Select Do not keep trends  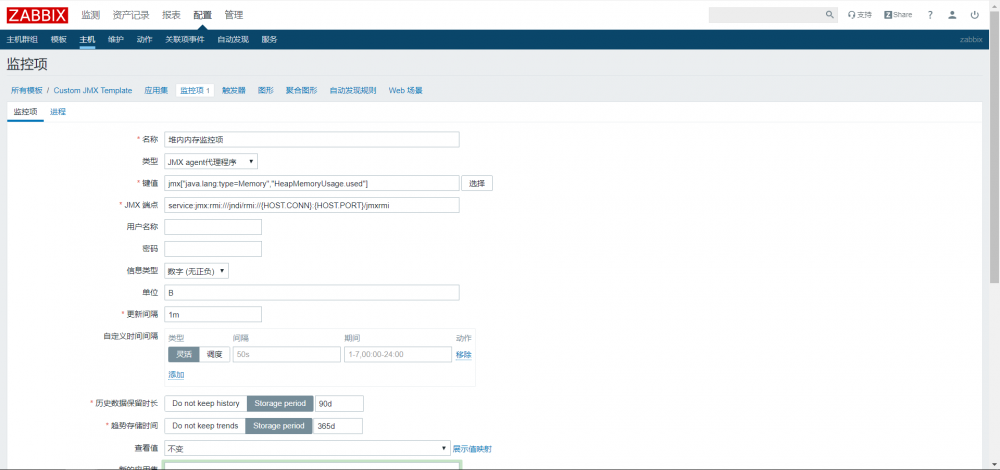(205, 426)
